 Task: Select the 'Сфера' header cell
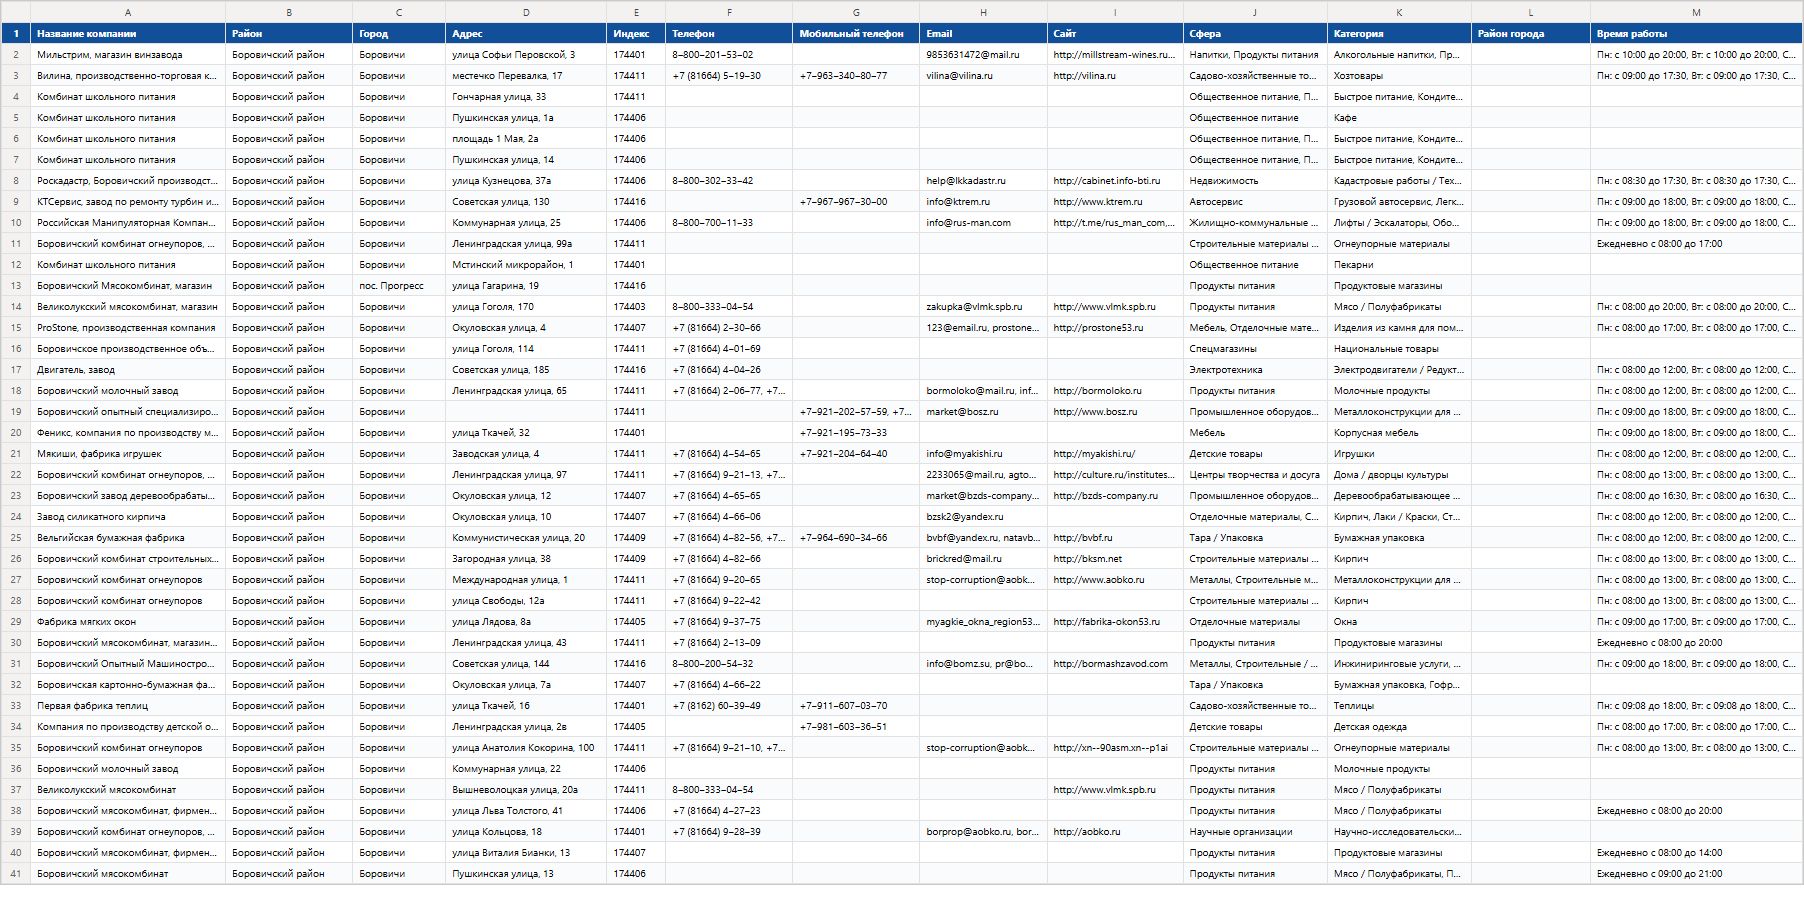pyautogui.click(x=1255, y=34)
